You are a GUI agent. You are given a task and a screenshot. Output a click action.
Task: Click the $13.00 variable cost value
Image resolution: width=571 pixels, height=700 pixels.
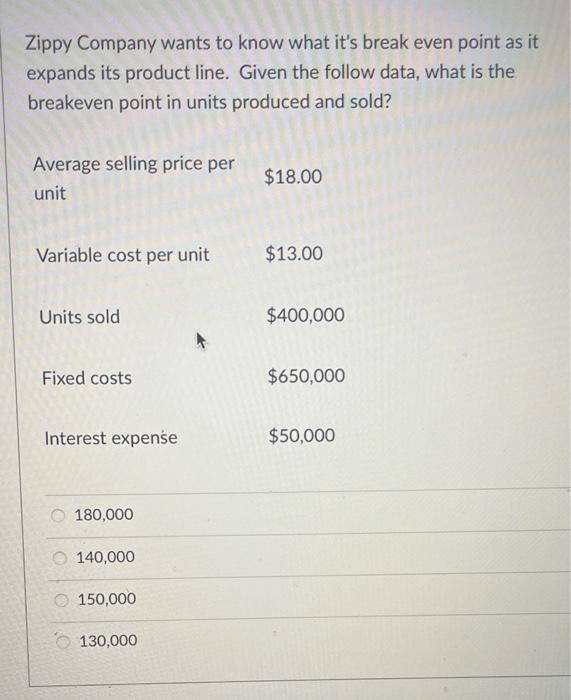point(294,254)
